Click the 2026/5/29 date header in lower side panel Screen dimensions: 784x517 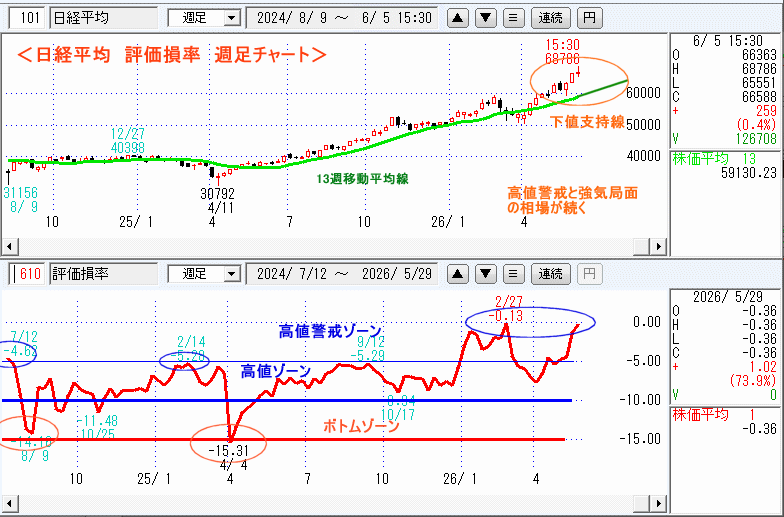728,297
